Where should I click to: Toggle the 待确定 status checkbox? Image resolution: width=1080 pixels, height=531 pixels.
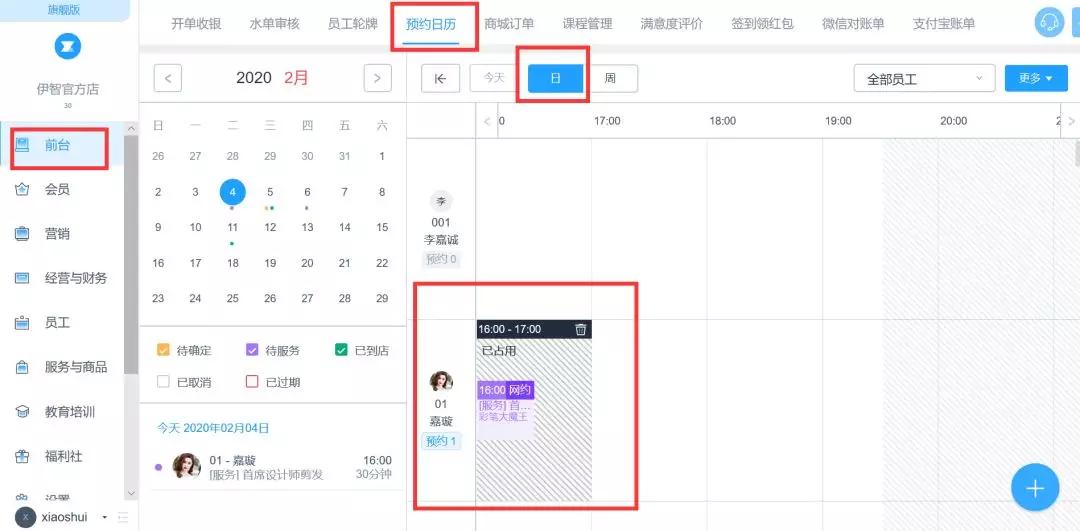click(163, 350)
